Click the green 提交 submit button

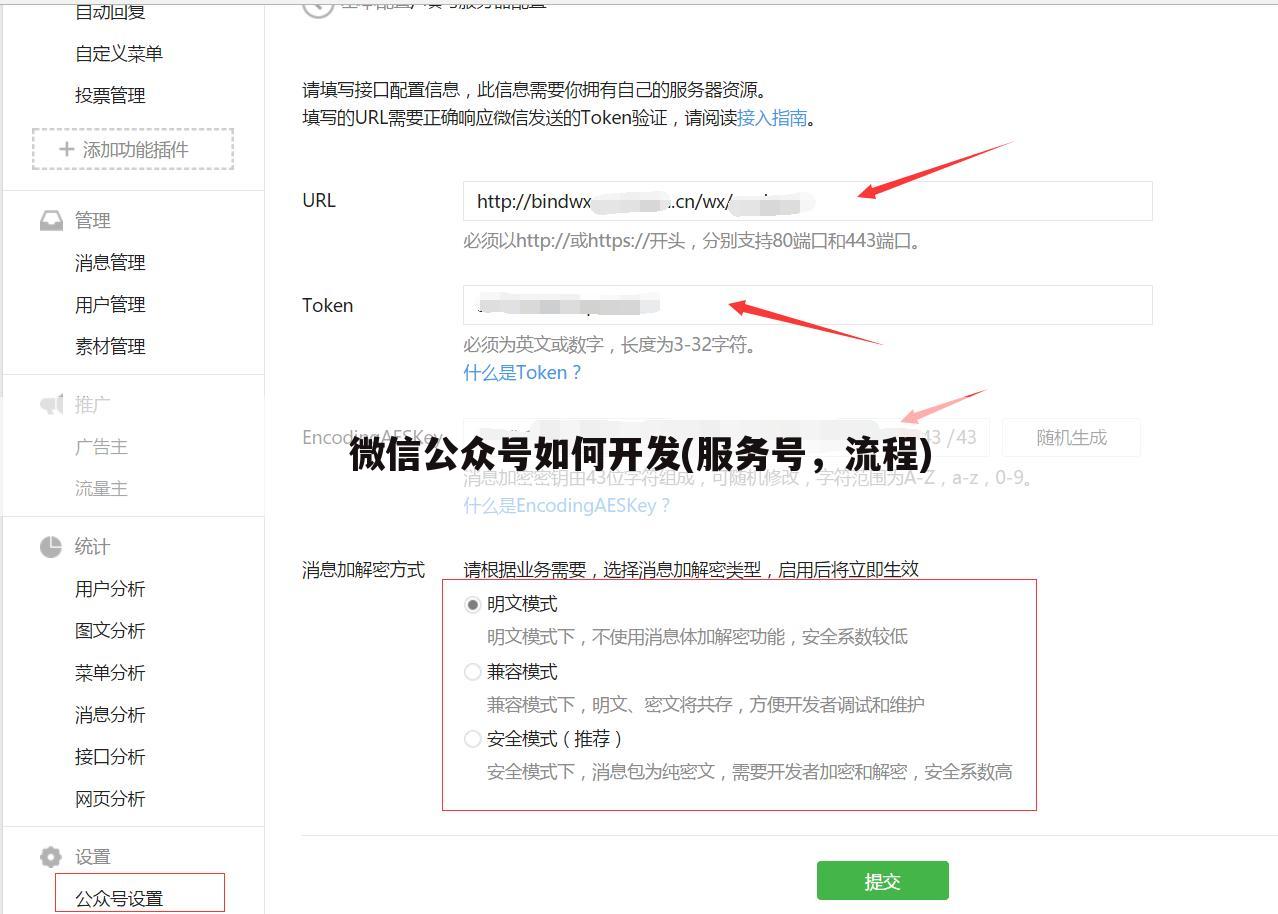(881, 880)
